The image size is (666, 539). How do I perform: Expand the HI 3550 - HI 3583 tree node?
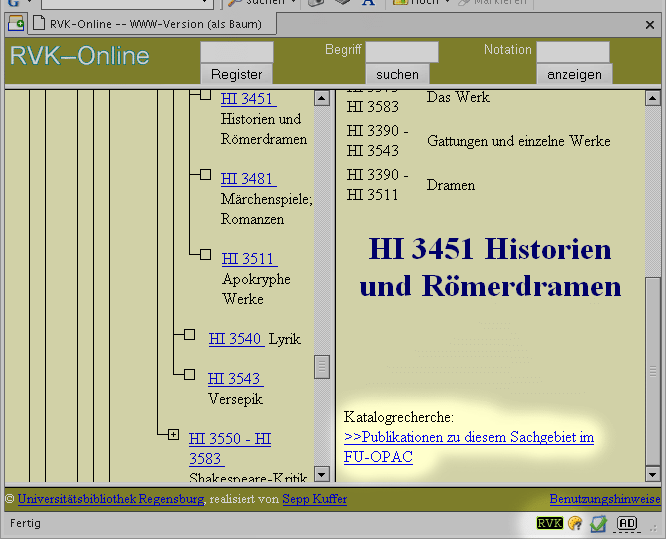(x=173, y=435)
